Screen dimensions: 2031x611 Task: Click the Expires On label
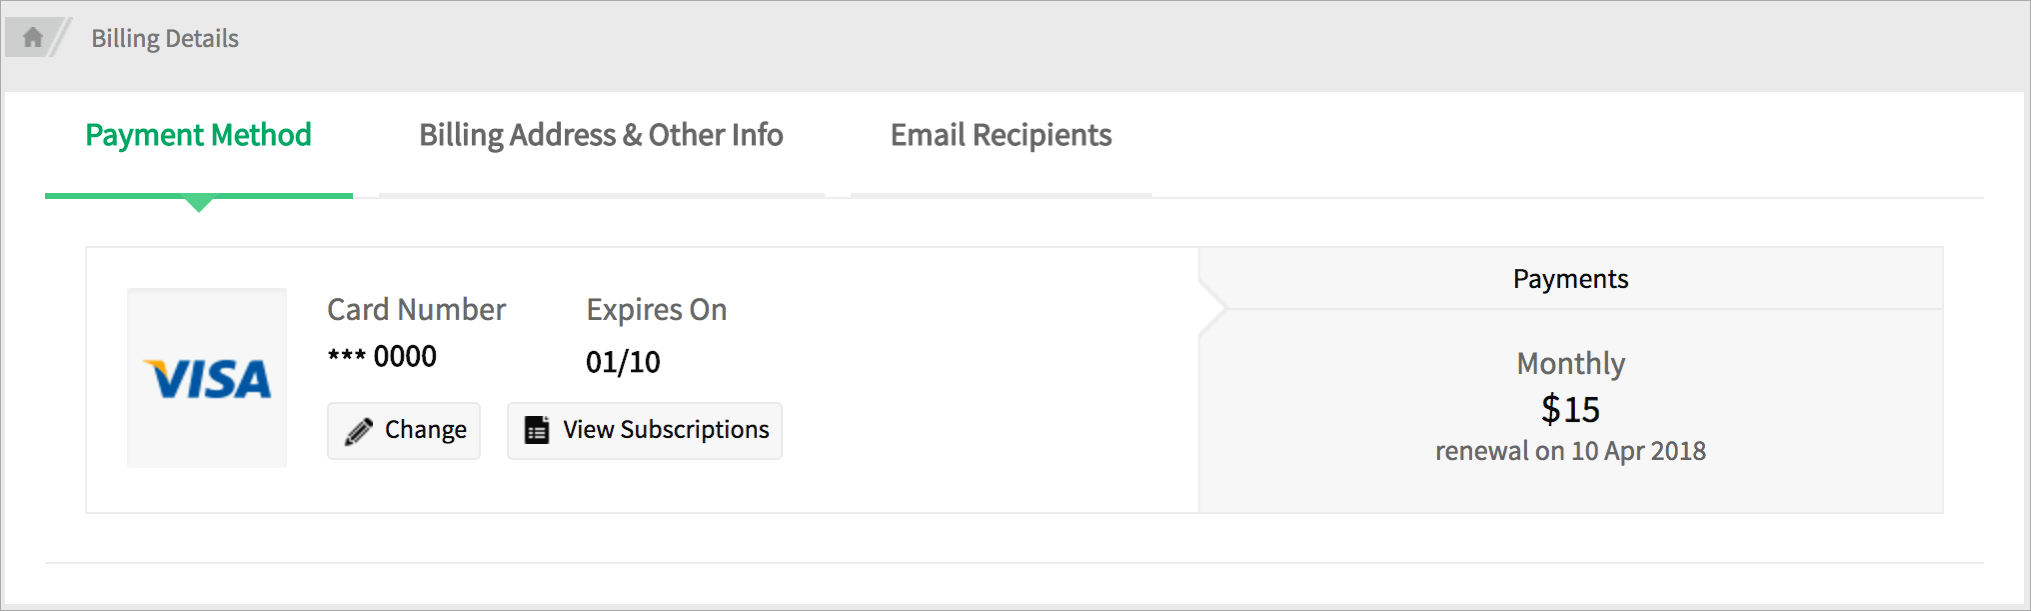tap(656, 310)
